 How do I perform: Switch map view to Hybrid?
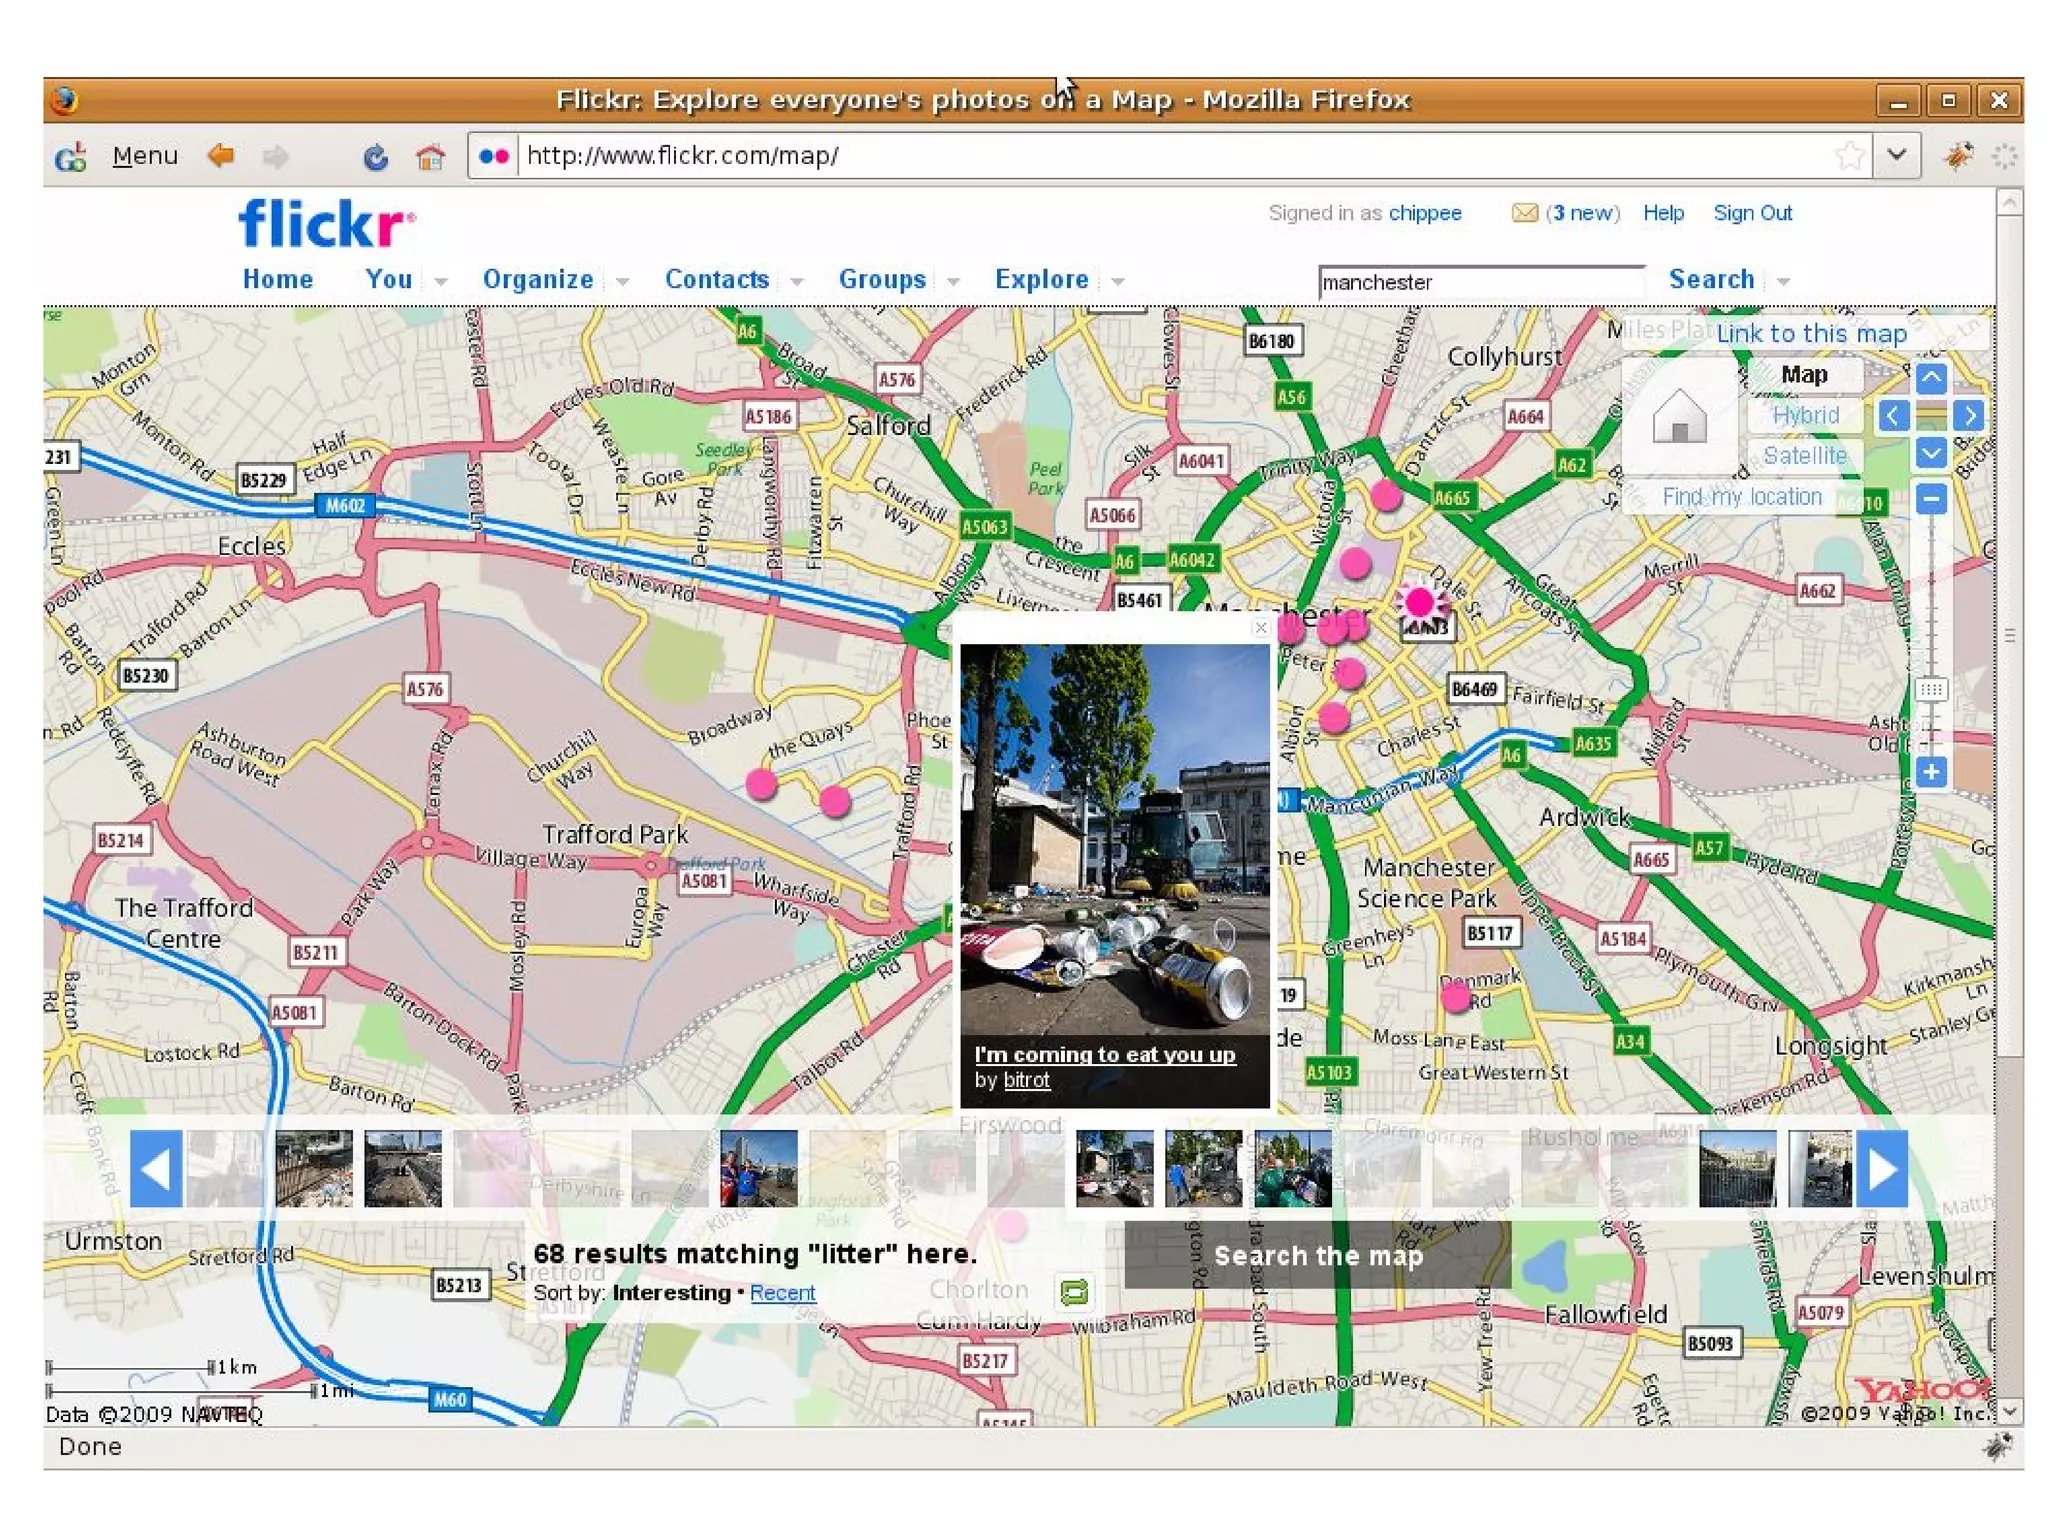pos(1805,415)
